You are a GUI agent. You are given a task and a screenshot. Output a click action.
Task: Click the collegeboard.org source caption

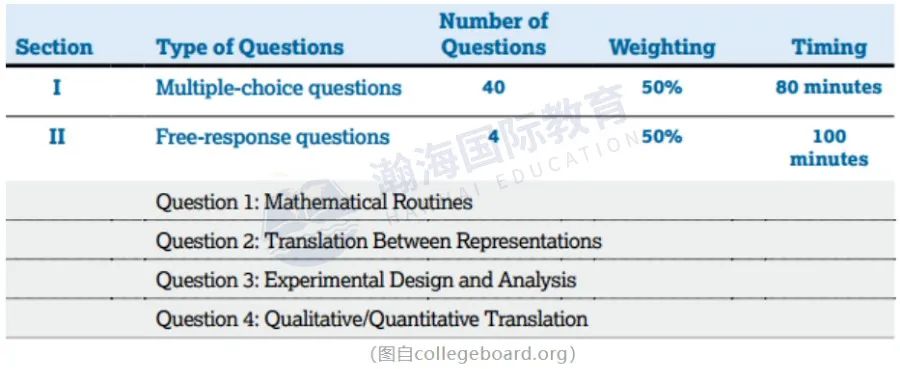pyautogui.click(x=472, y=353)
